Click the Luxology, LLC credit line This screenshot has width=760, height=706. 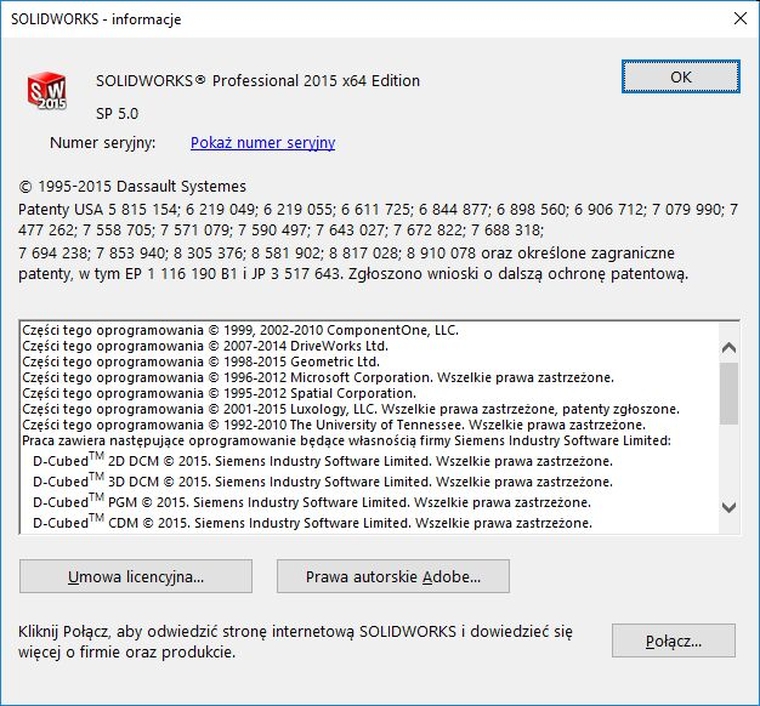point(351,409)
